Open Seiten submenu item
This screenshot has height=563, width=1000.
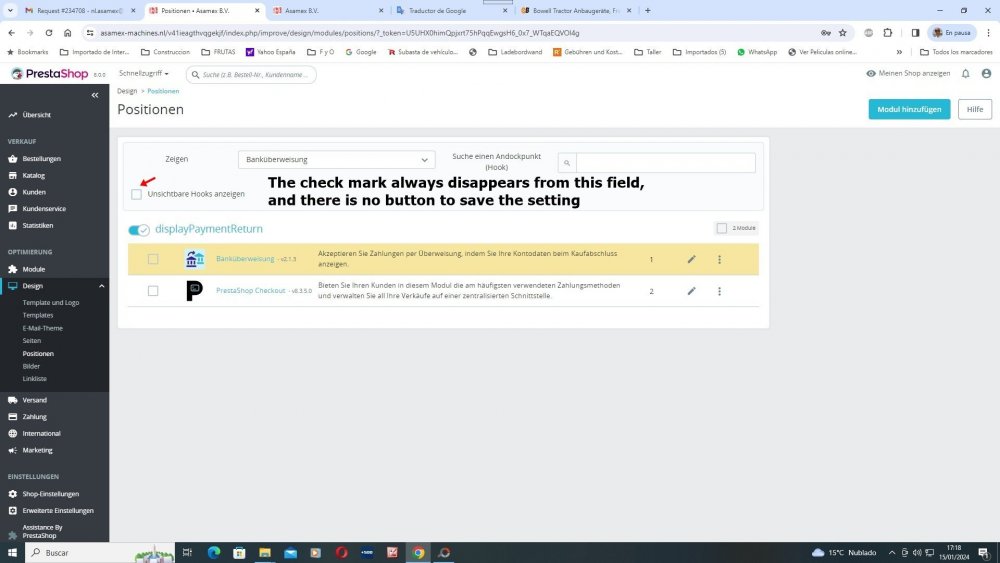32,341
